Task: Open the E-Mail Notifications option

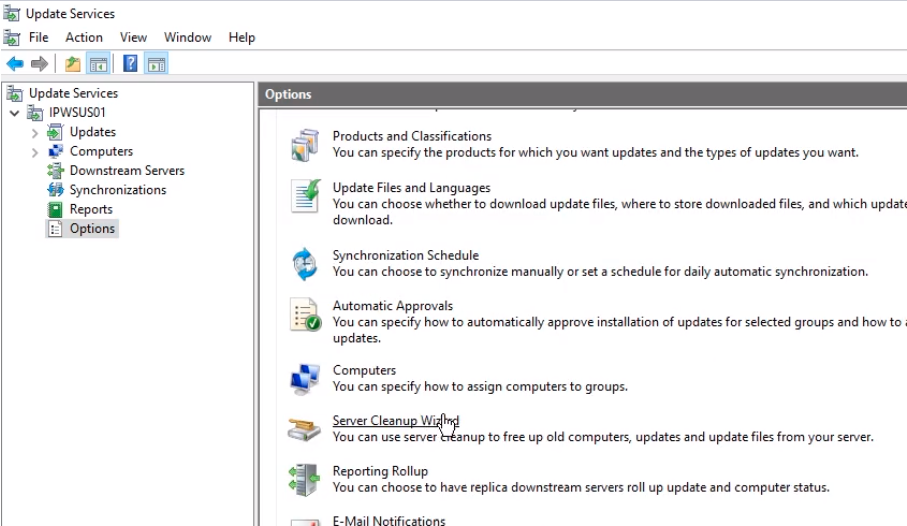Action: pos(388,520)
